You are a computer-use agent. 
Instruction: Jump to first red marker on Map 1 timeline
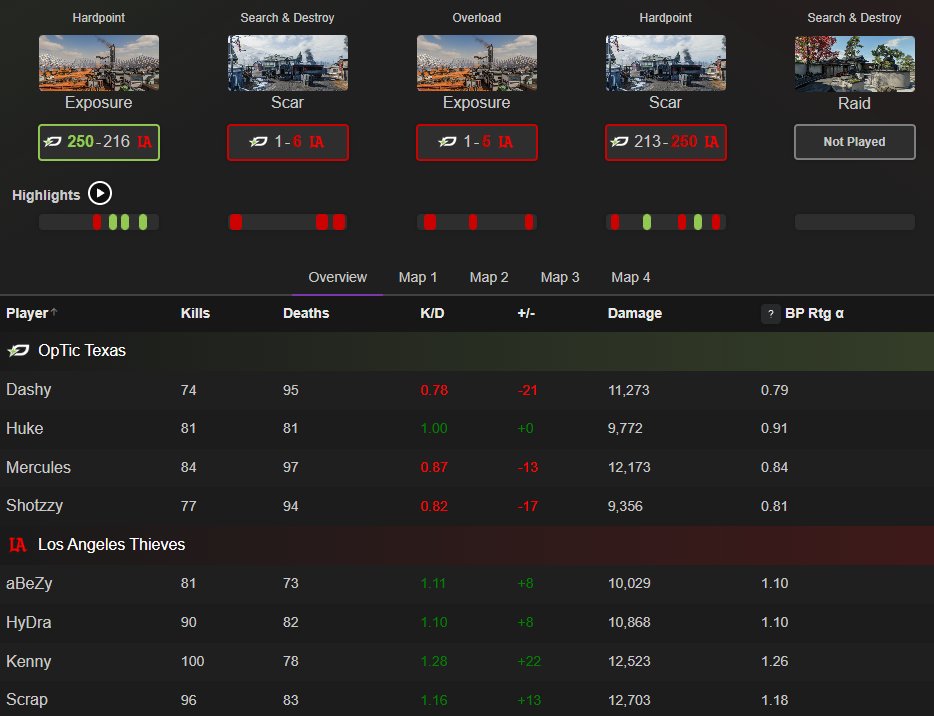pyautogui.click(x=97, y=222)
